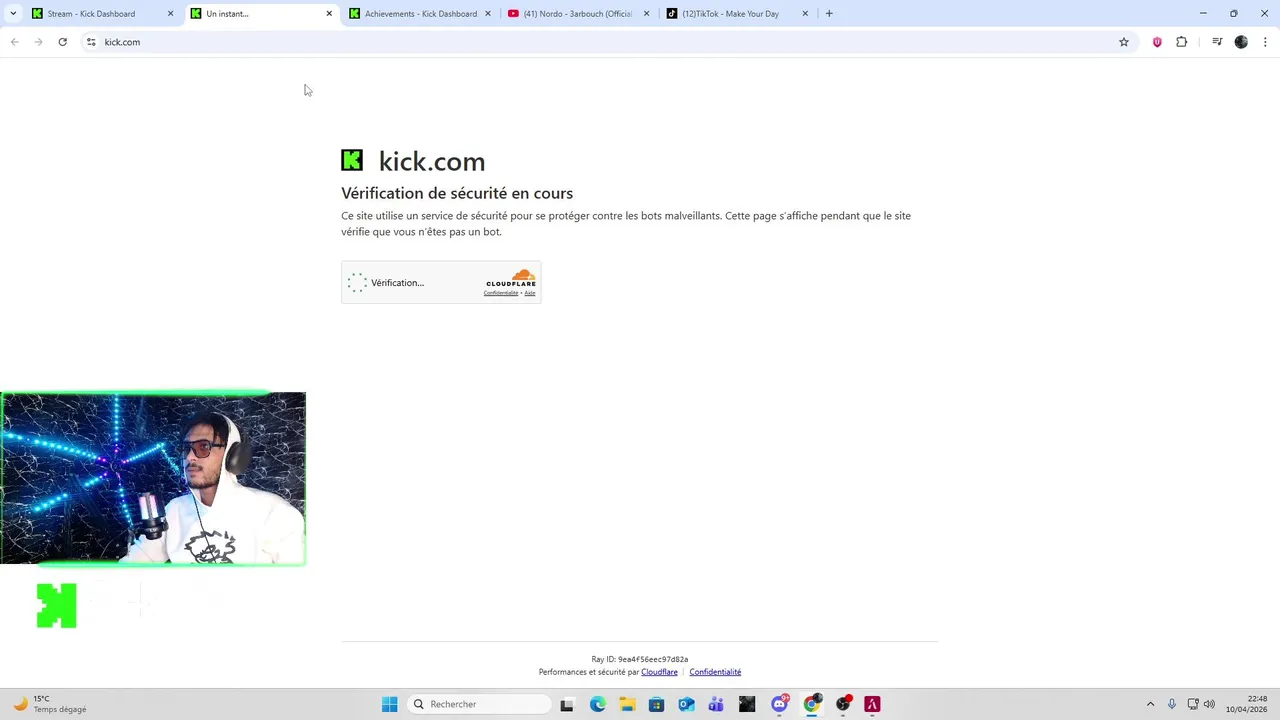This screenshot has height=720, width=1280.
Task: Open the Achievements - Kick Dashboard tab
Action: [420, 14]
